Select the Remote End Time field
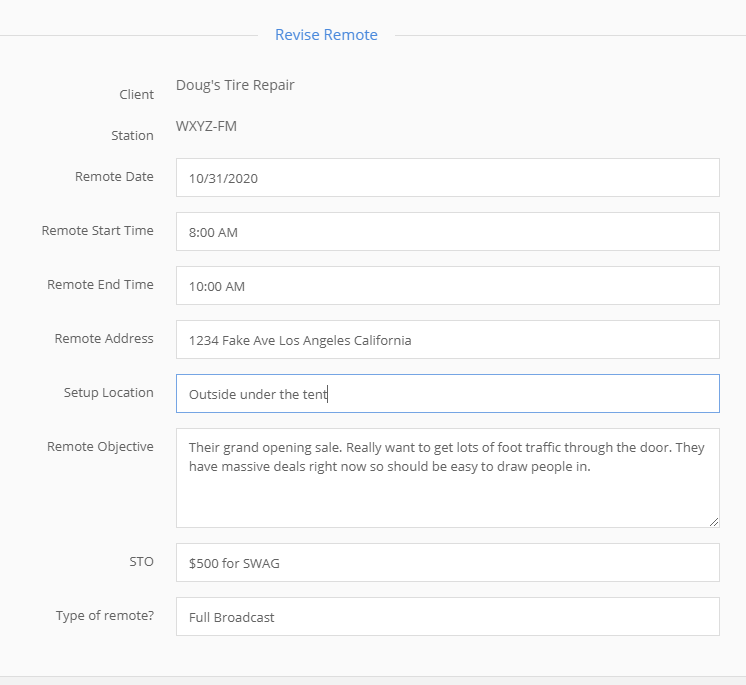This screenshot has width=746, height=685. point(447,286)
